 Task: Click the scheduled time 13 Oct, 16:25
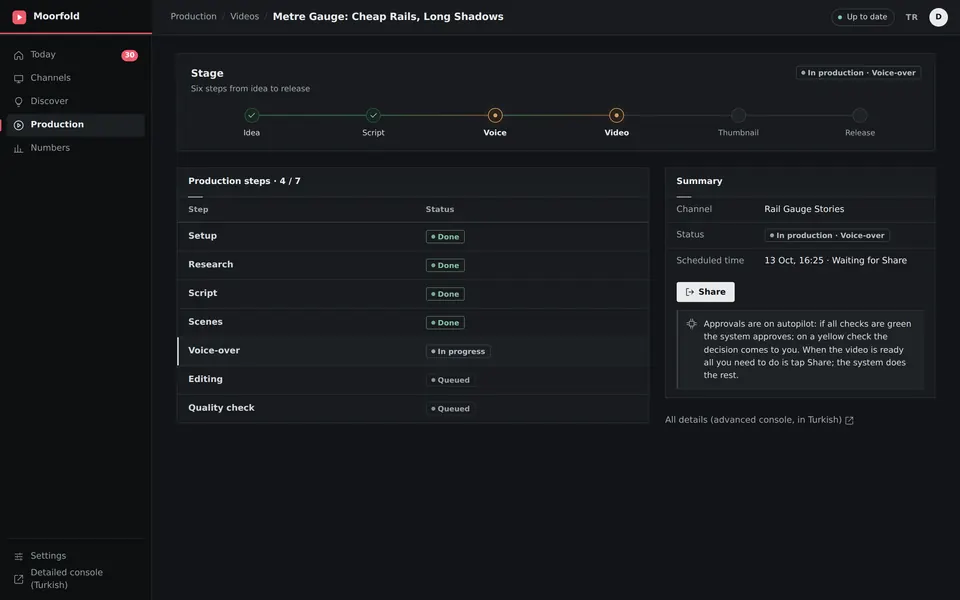(793, 260)
